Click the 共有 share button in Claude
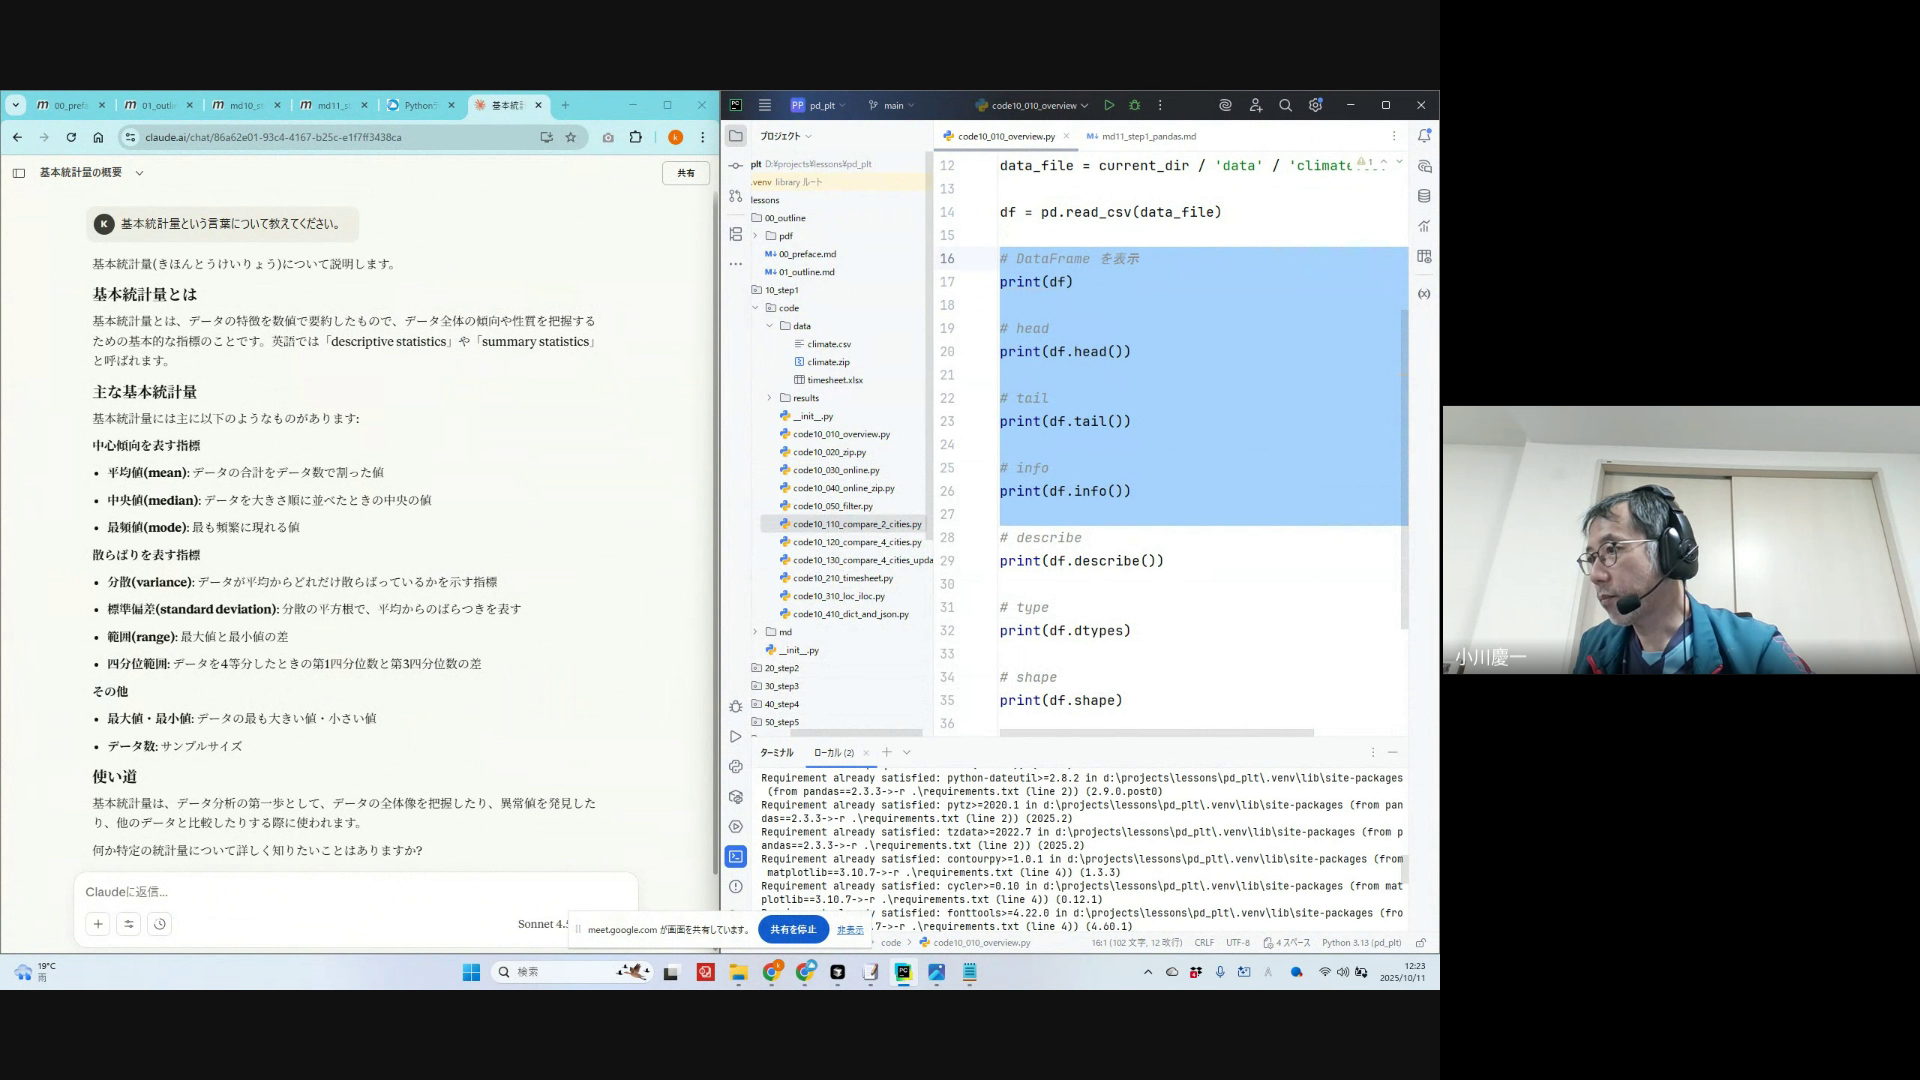The width and height of the screenshot is (1920, 1080). (685, 173)
